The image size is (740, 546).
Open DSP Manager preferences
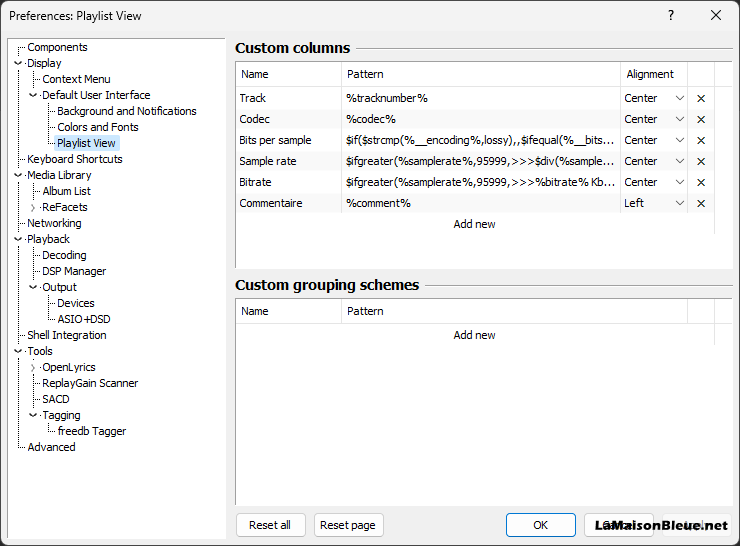[x=74, y=271]
